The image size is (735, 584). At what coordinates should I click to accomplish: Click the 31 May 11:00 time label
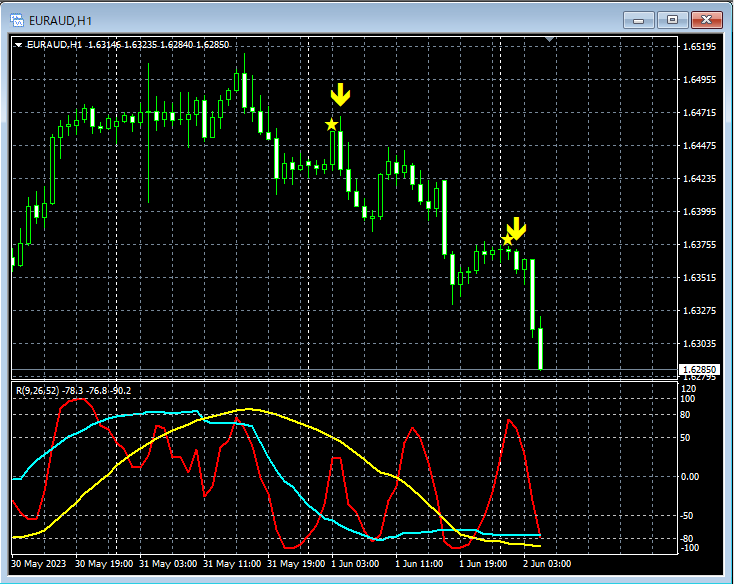pyautogui.click(x=232, y=563)
